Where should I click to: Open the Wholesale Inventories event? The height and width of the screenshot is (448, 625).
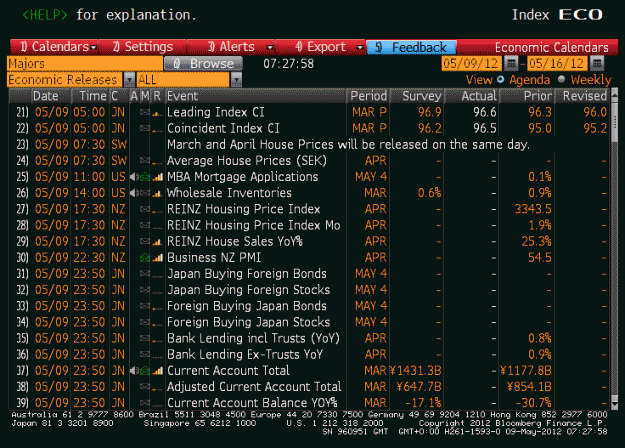coord(229,193)
